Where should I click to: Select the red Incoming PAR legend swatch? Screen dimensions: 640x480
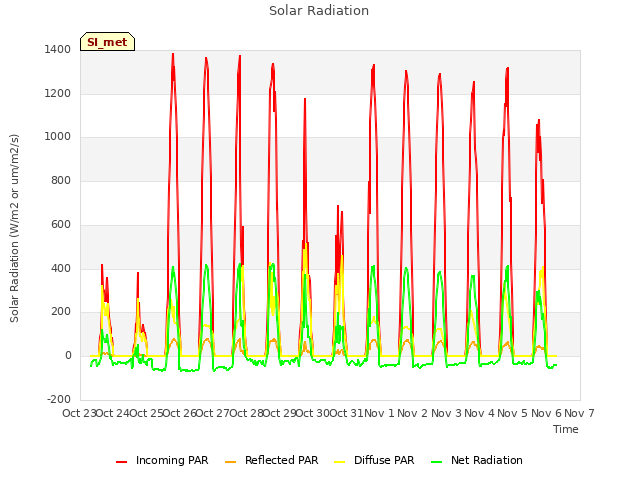pos(121,461)
